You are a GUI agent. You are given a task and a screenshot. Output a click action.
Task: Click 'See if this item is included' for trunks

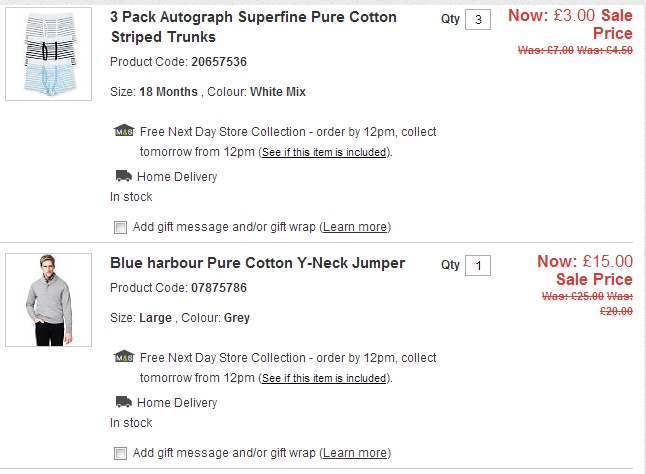324,153
